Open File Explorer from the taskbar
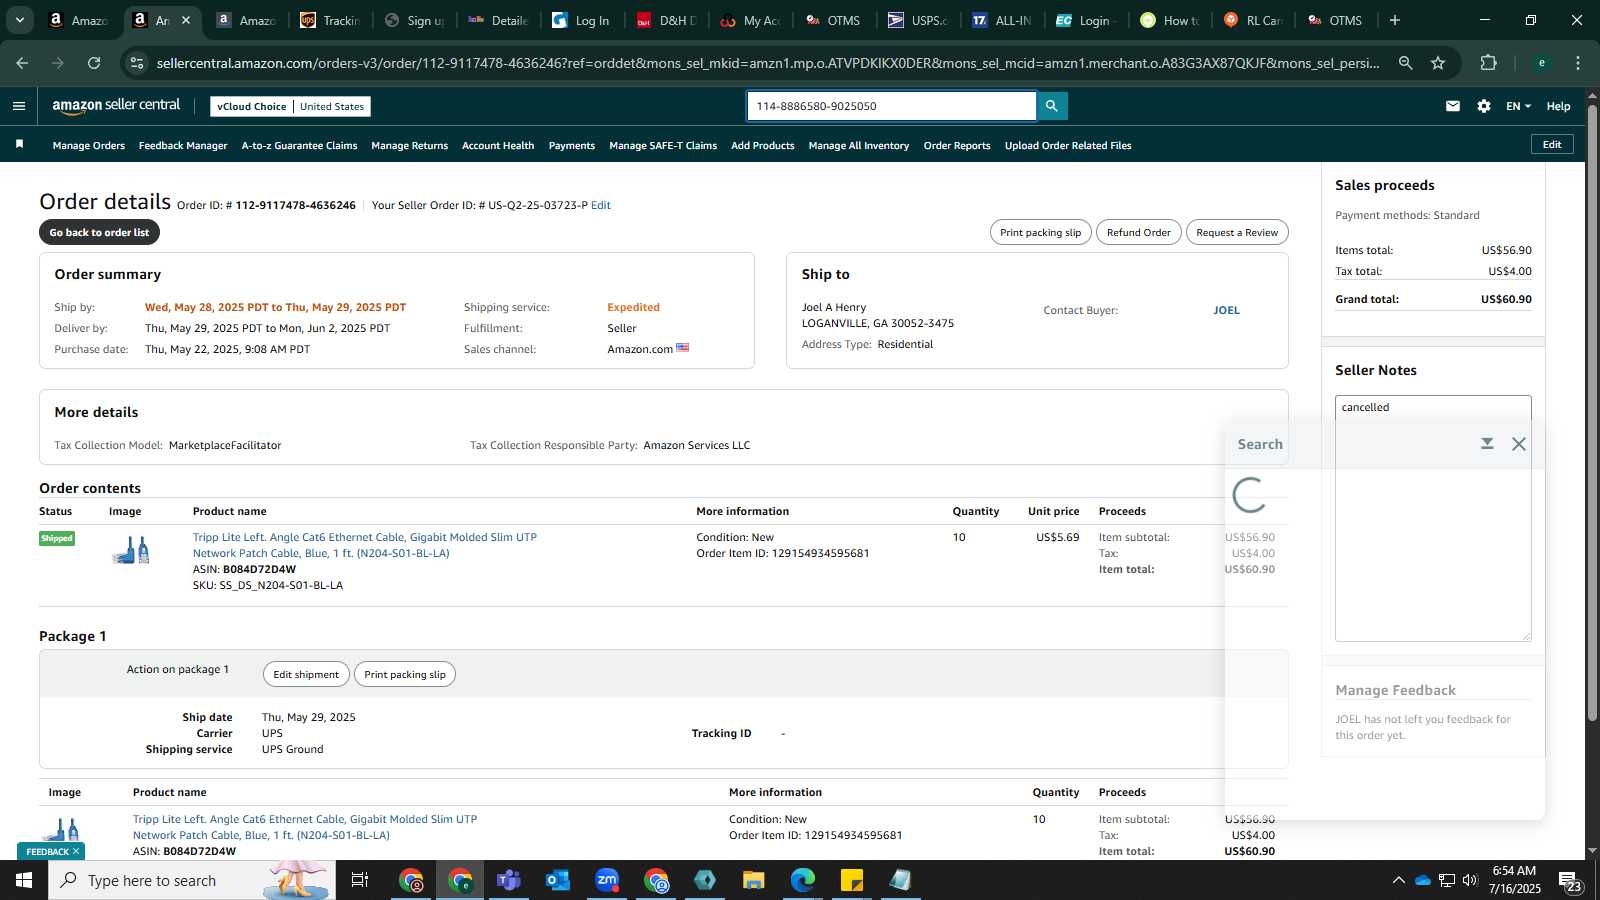 pyautogui.click(x=754, y=880)
